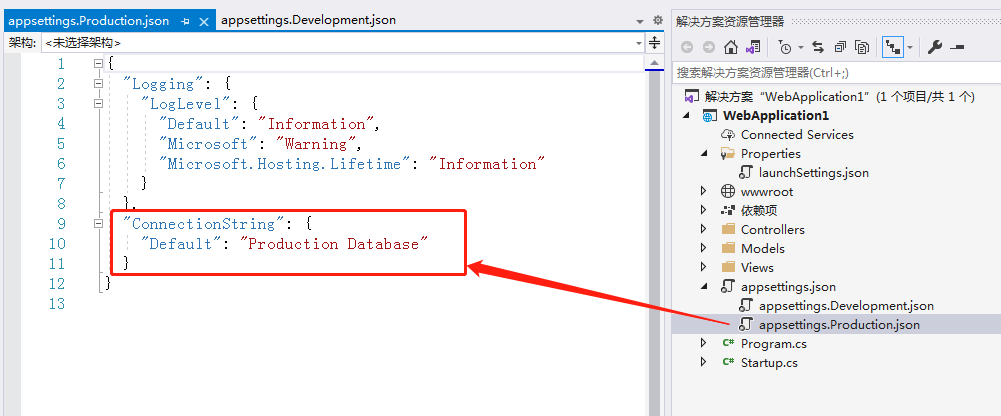Click the gear icon beside editor tabs
Viewport: 1001px width, 416px height.
pos(658,20)
